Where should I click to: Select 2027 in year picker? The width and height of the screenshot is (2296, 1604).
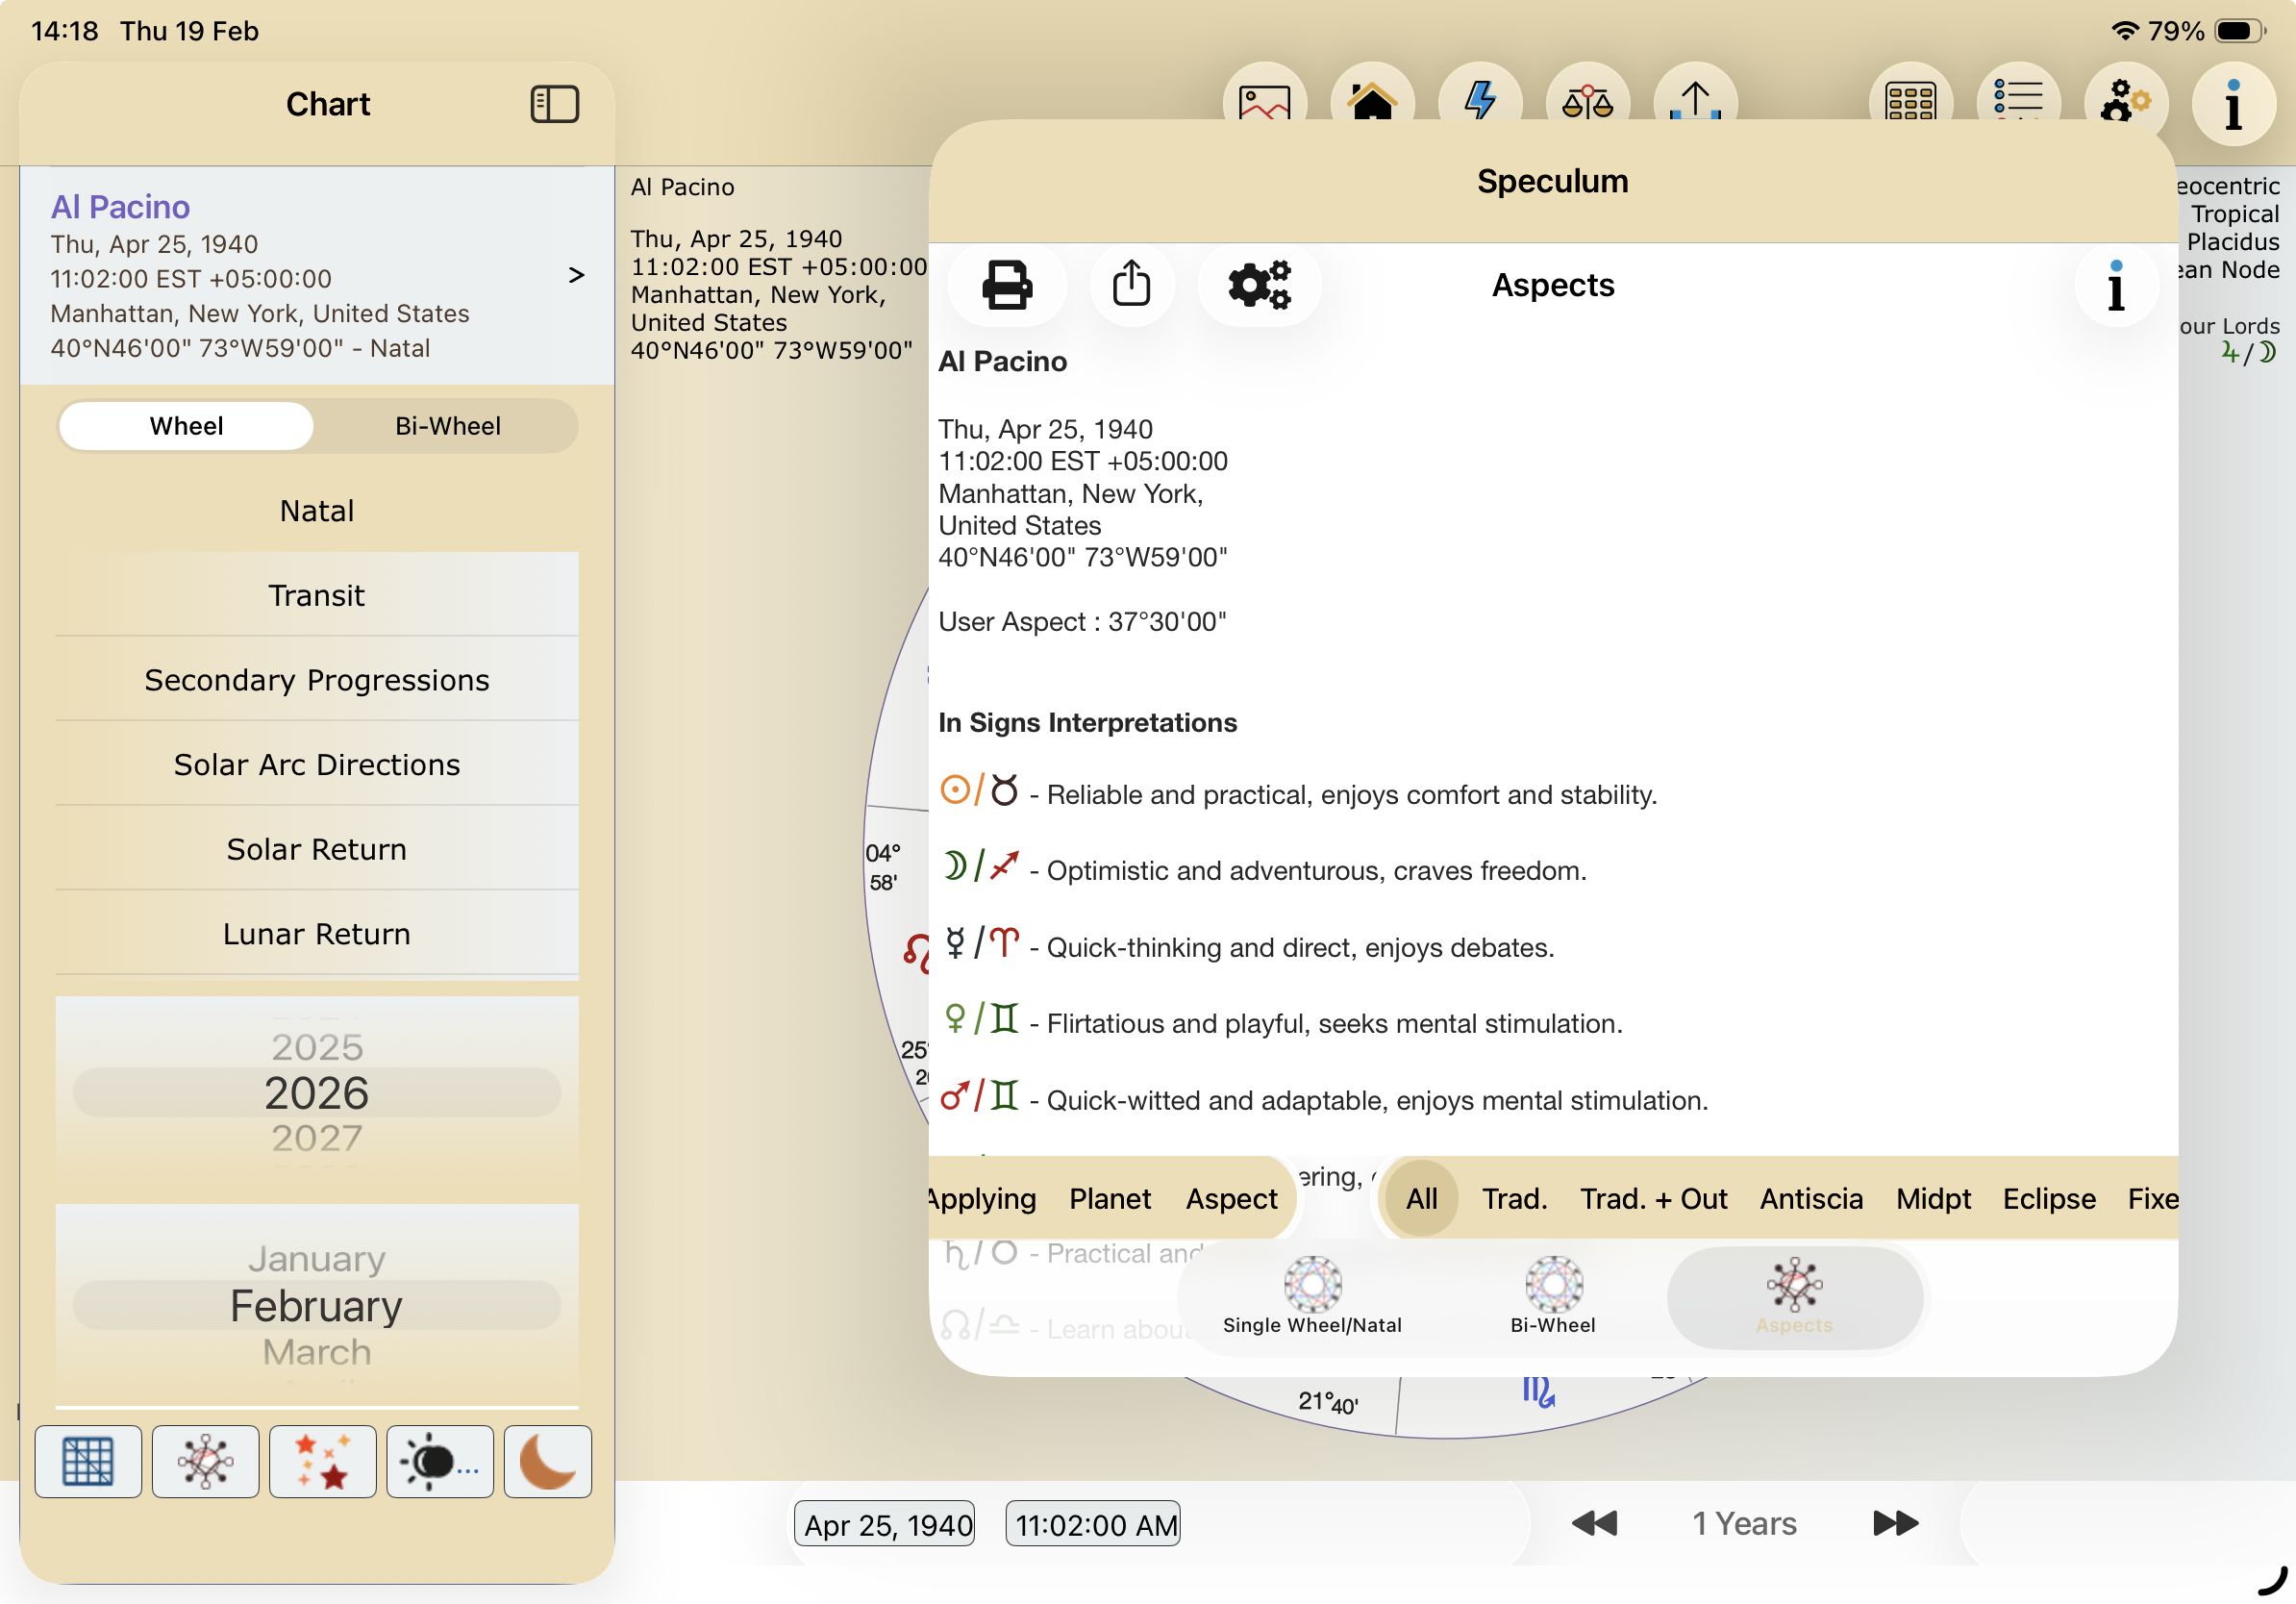[316, 1138]
